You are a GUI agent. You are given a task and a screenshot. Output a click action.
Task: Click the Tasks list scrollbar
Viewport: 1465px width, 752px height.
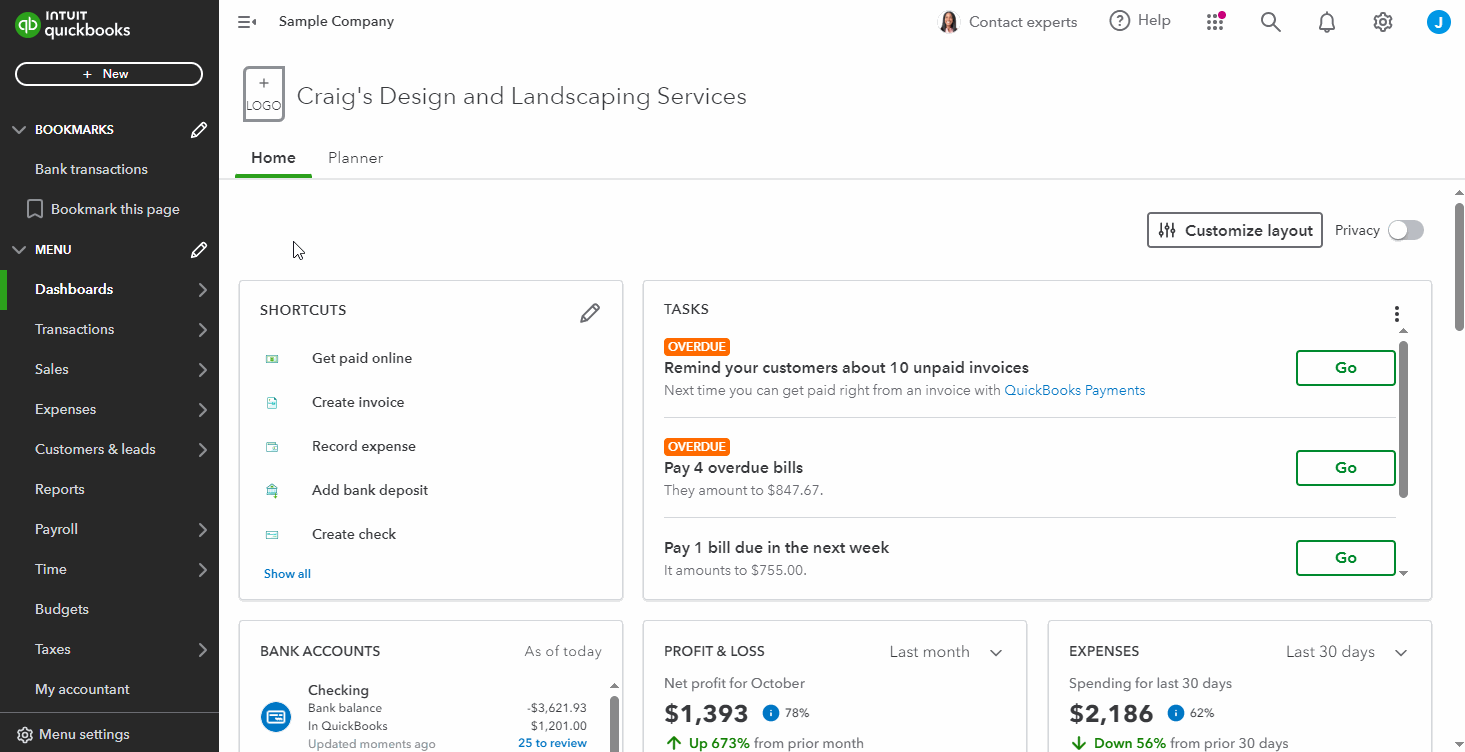point(1403,420)
